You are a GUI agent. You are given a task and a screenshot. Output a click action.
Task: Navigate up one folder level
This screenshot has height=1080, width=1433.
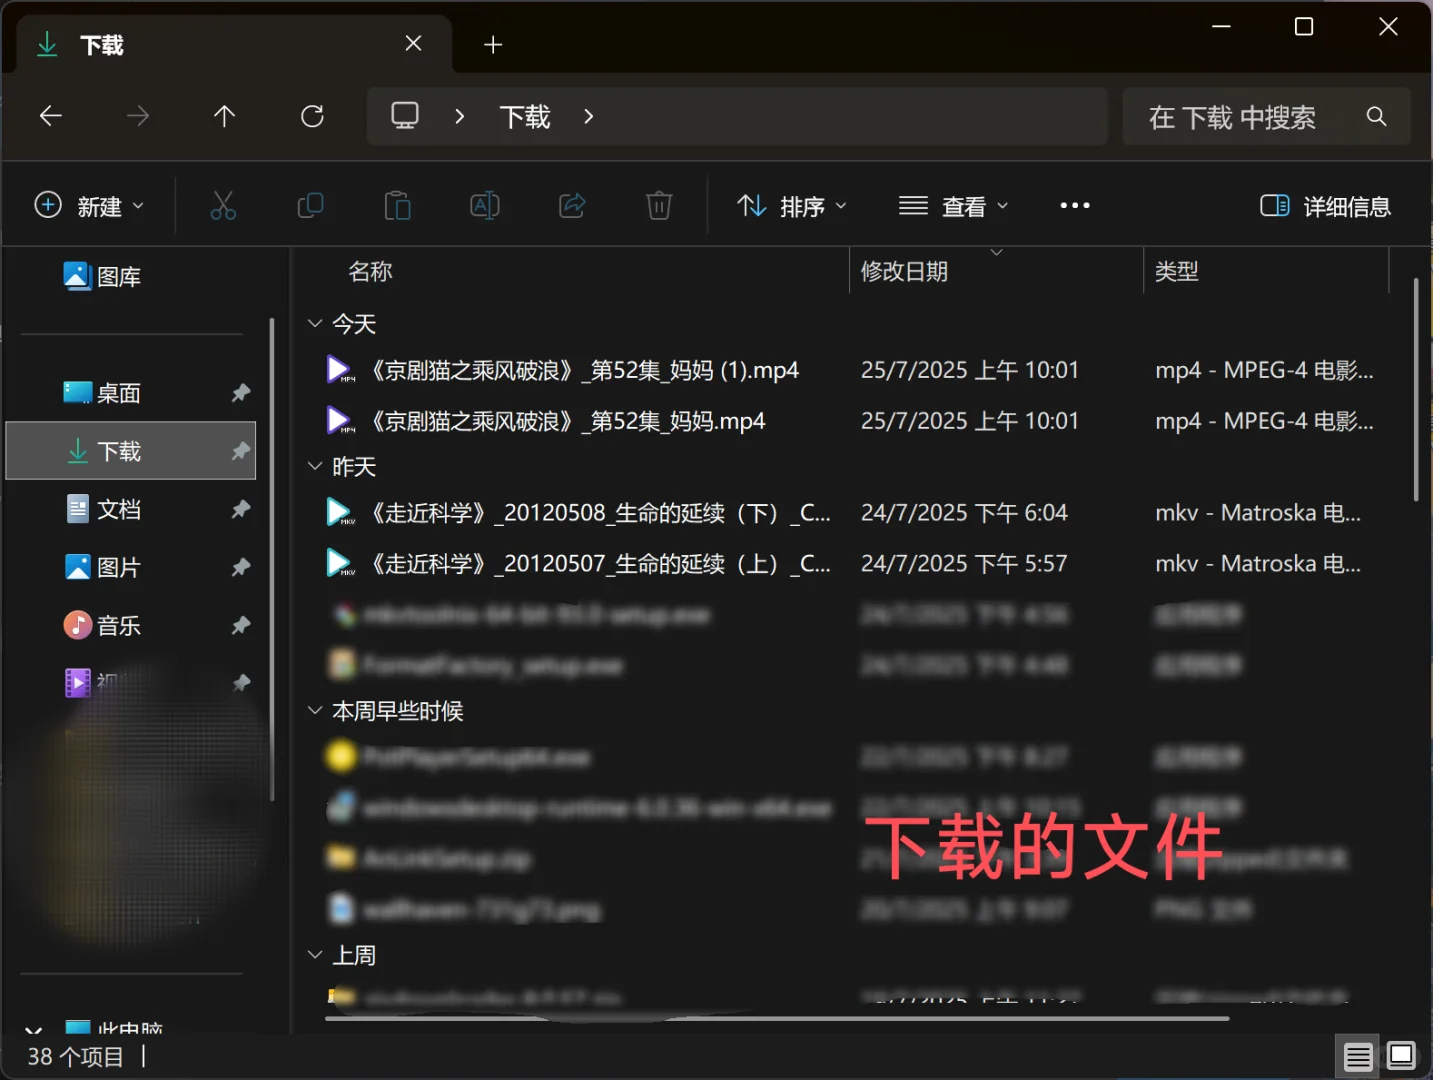(224, 116)
